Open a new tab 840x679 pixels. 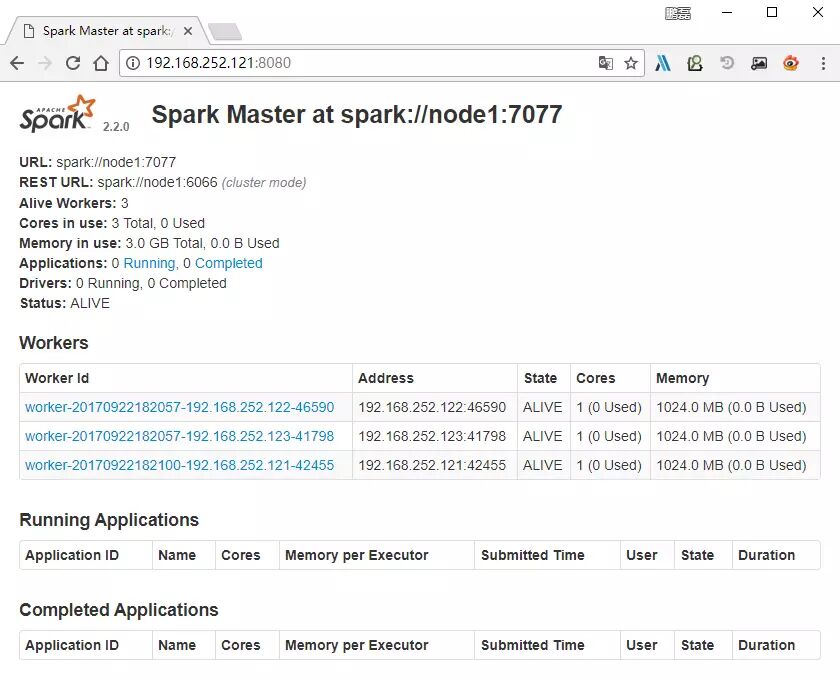(225, 32)
